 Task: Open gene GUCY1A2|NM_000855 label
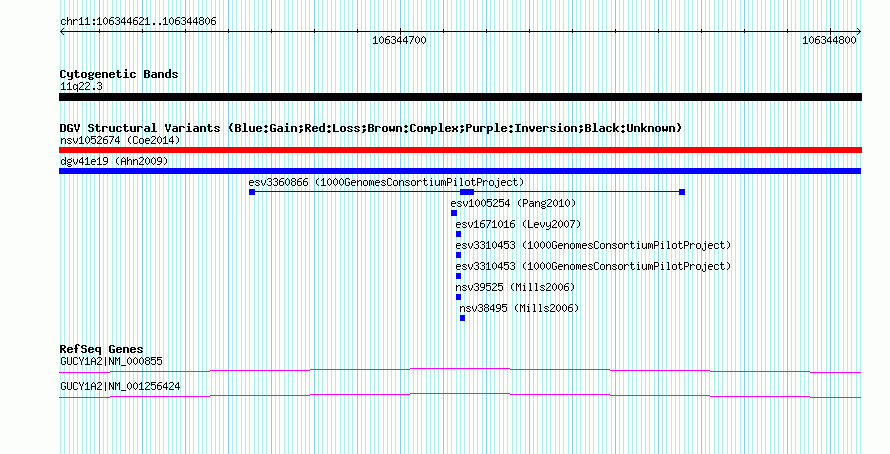click(111, 361)
